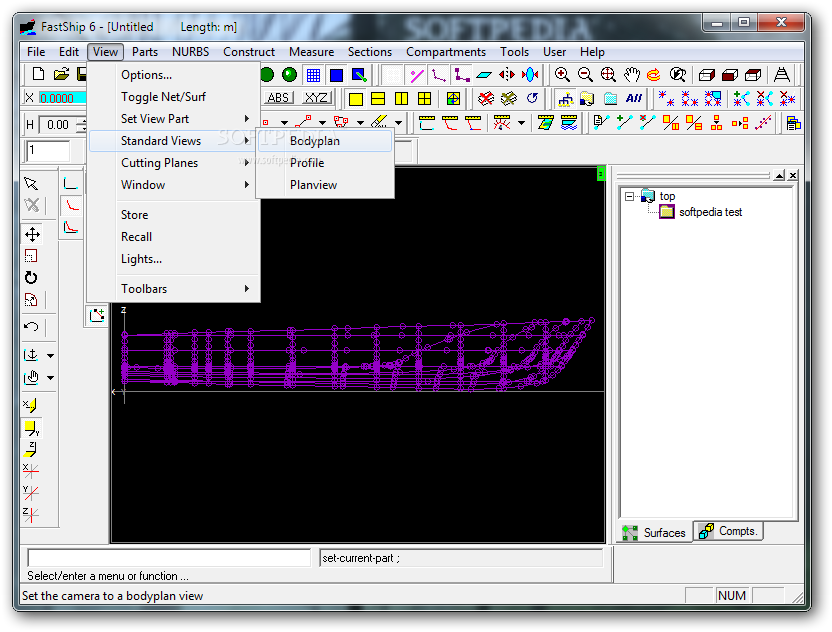Toggle the red Y axis lines constraint
The height and width of the screenshot is (632, 832).
(31, 492)
